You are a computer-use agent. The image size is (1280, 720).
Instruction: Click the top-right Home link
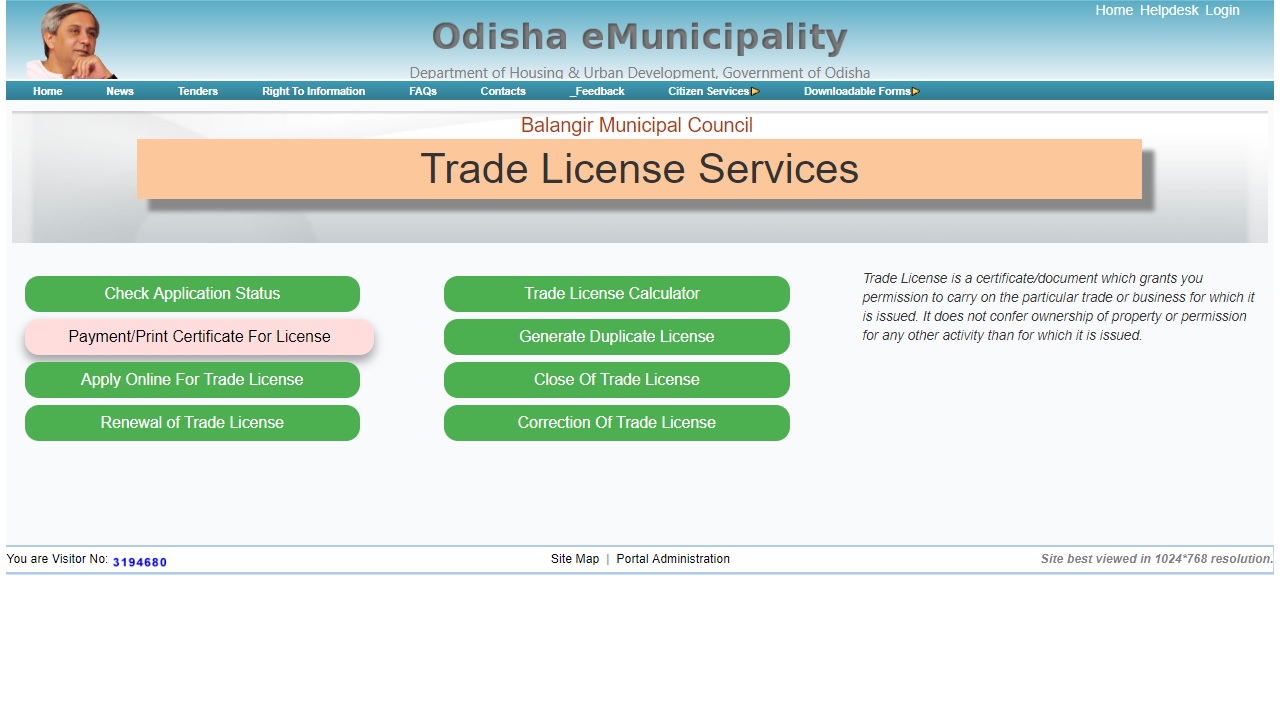pos(1113,10)
